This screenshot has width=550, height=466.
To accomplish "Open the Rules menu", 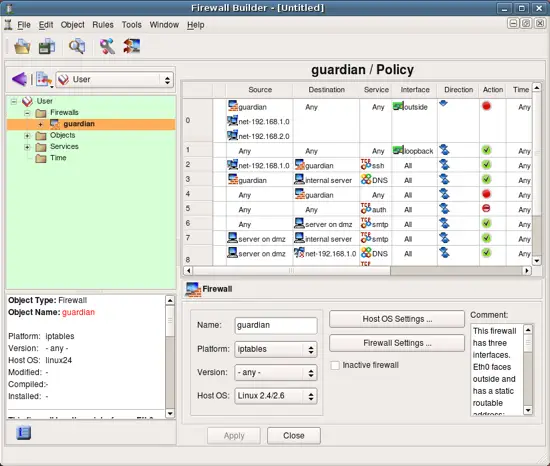I will coord(103,25).
